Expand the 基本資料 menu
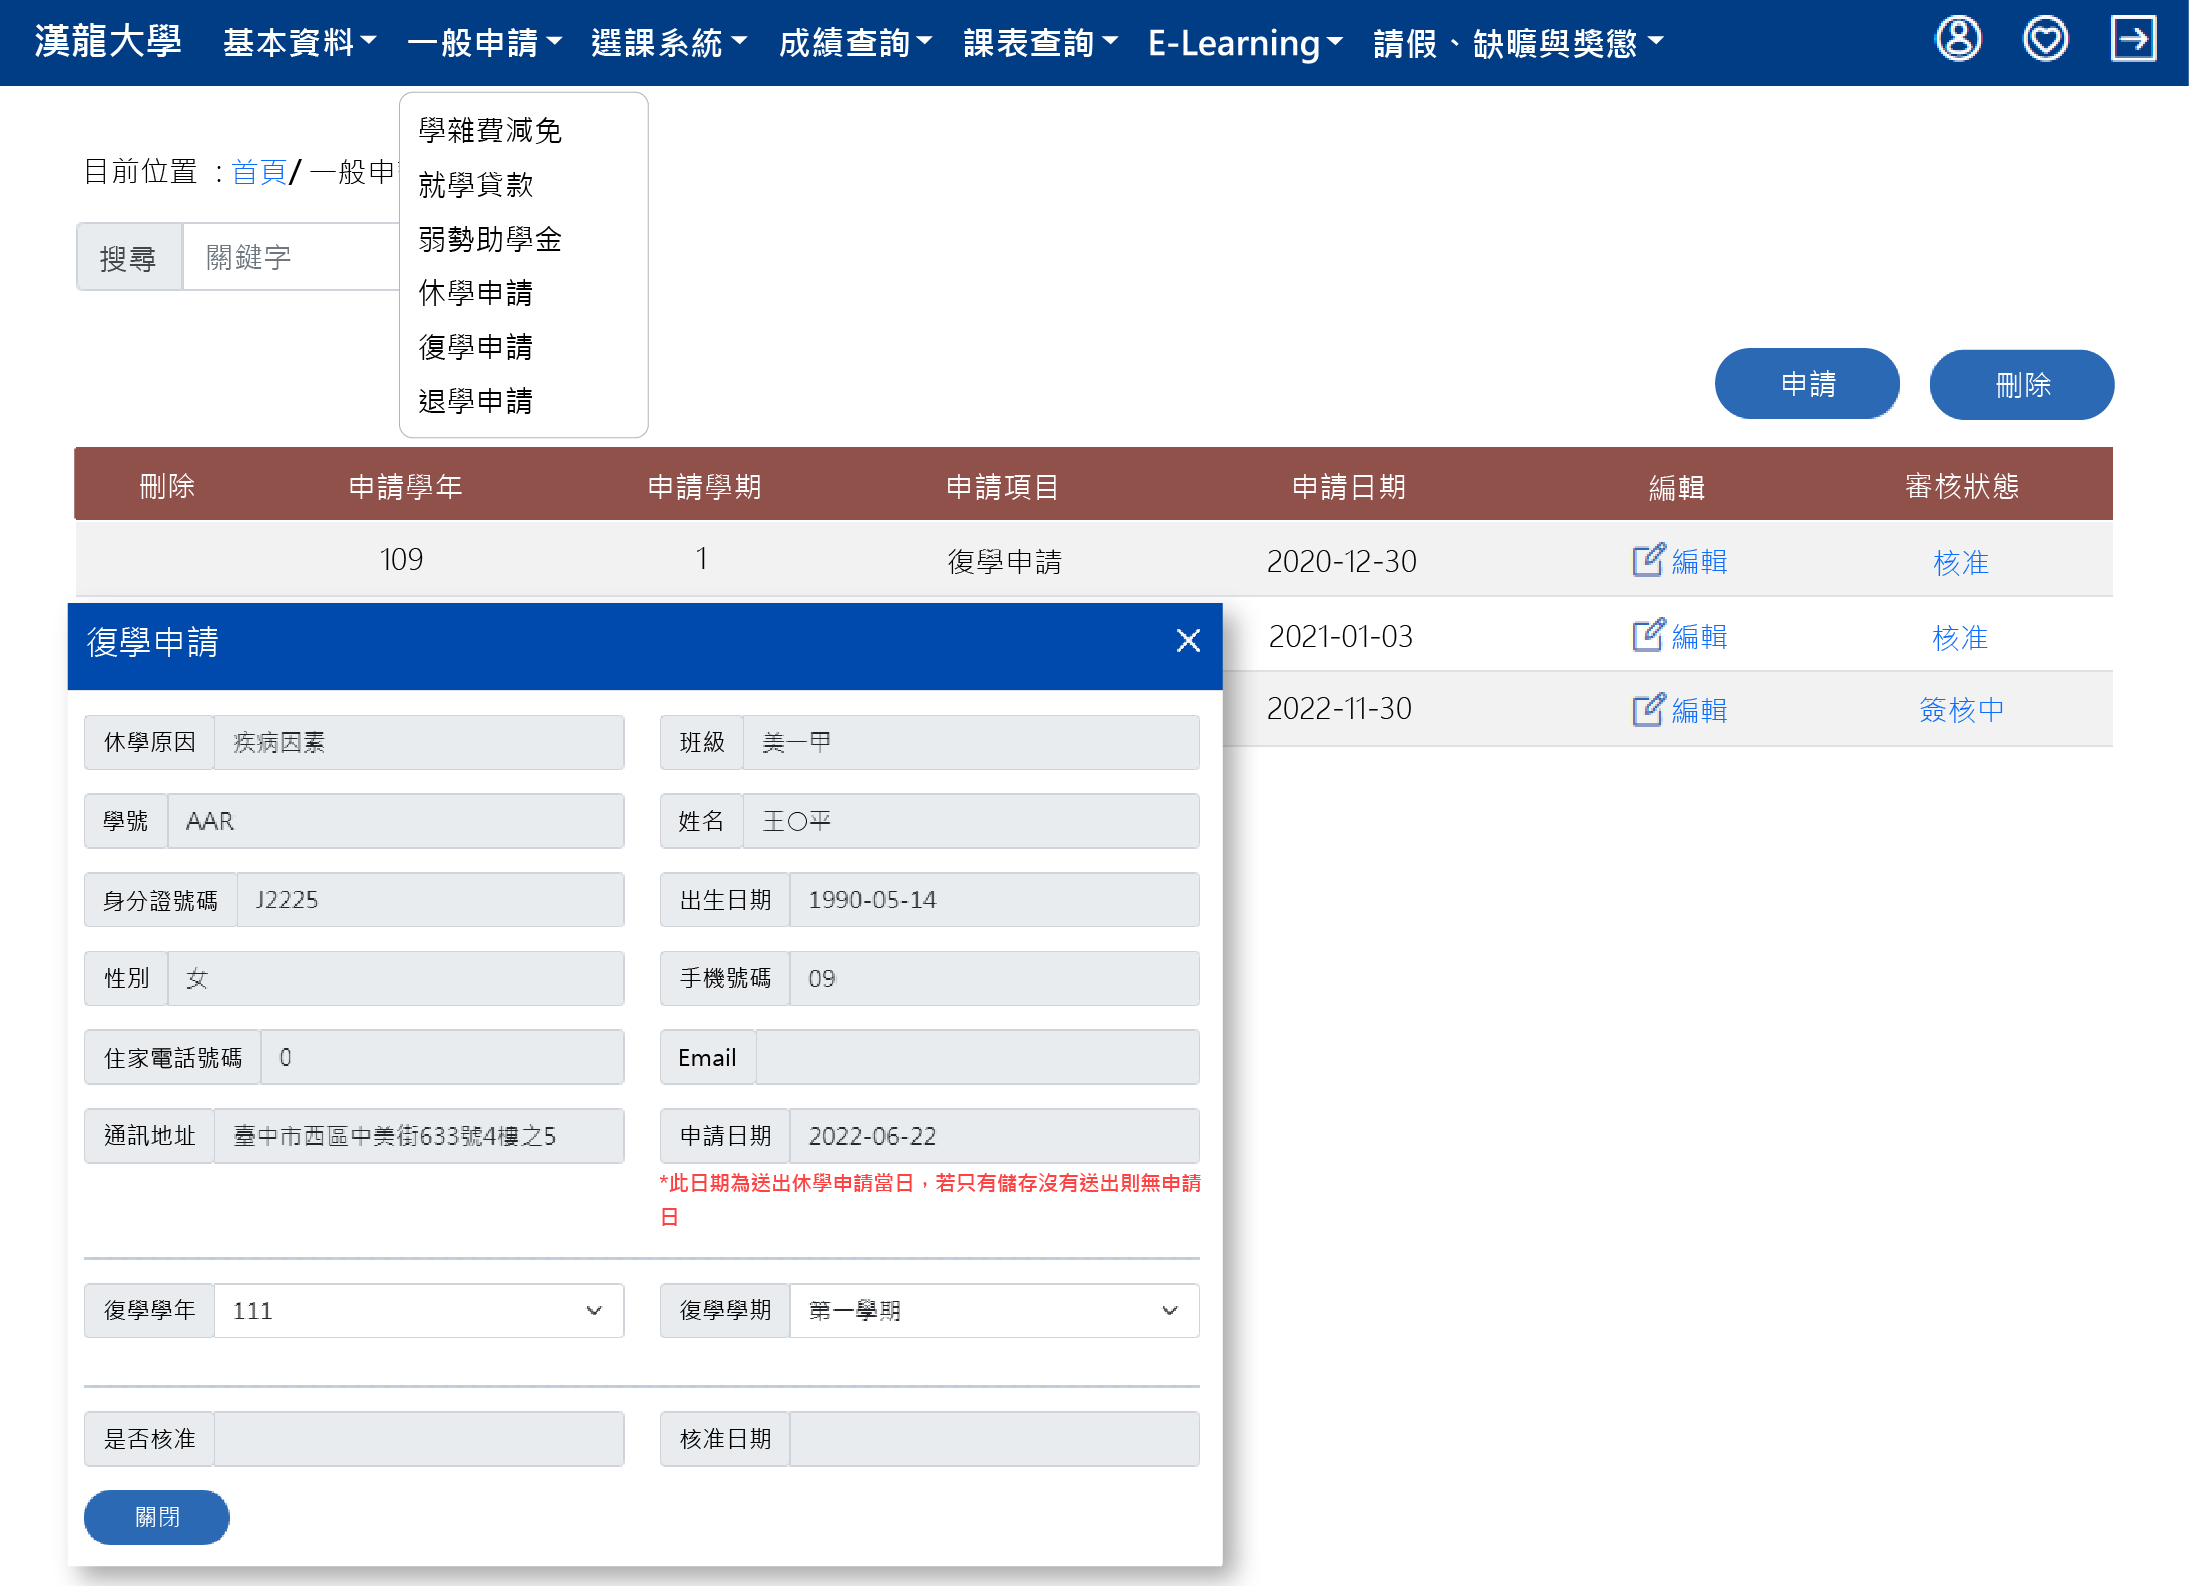The image size is (2189, 1586). [x=299, y=43]
